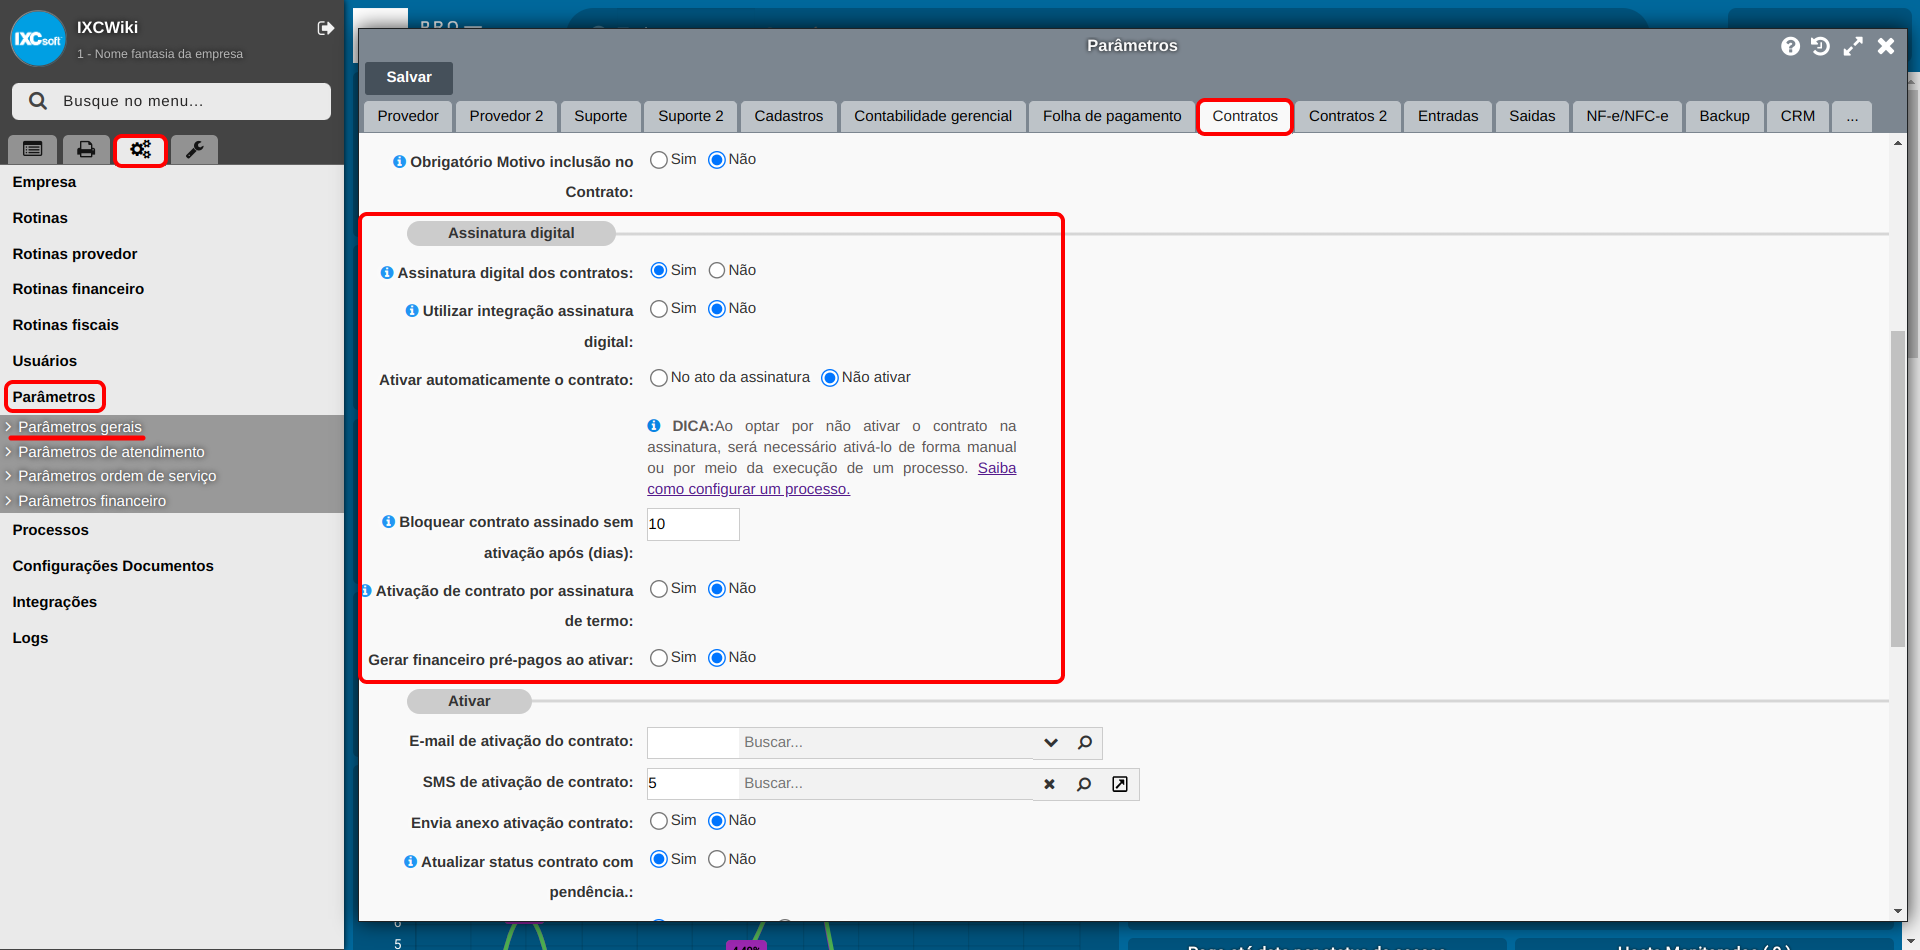Click info icon for Obrigatório Motivo inclusão
This screenshot has width=1920, height=950.
coord(399,162)
